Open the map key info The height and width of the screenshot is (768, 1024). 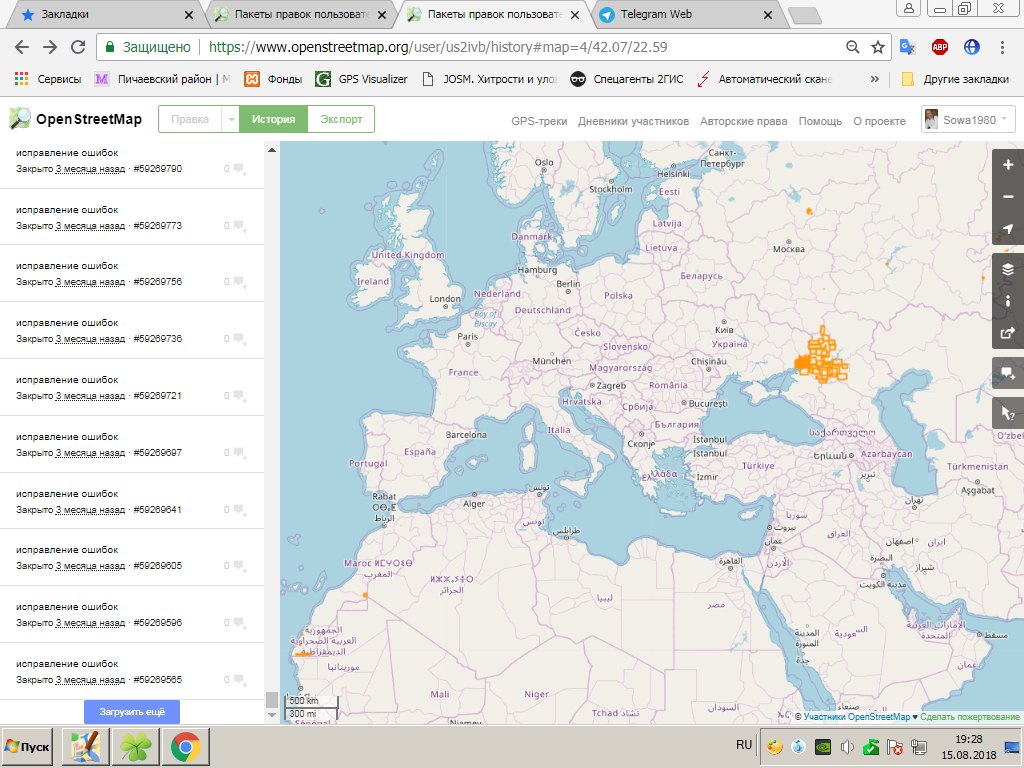point(1008,300)
